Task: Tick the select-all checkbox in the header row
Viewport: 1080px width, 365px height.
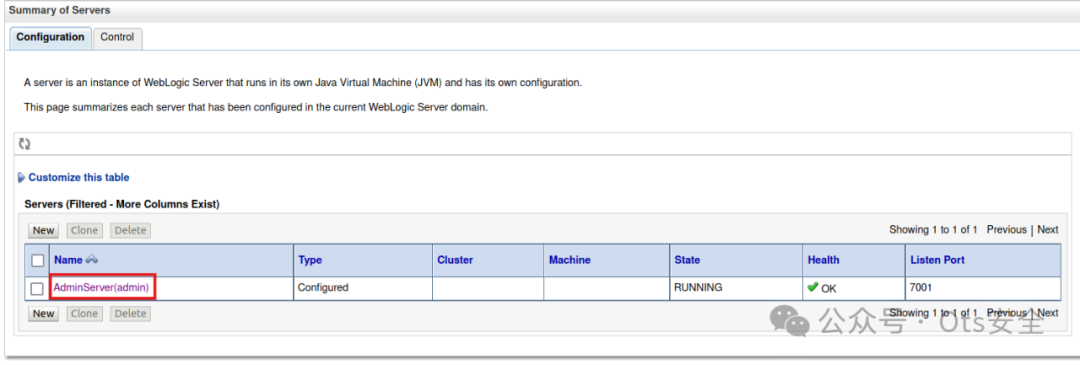Action: point(38,261)
